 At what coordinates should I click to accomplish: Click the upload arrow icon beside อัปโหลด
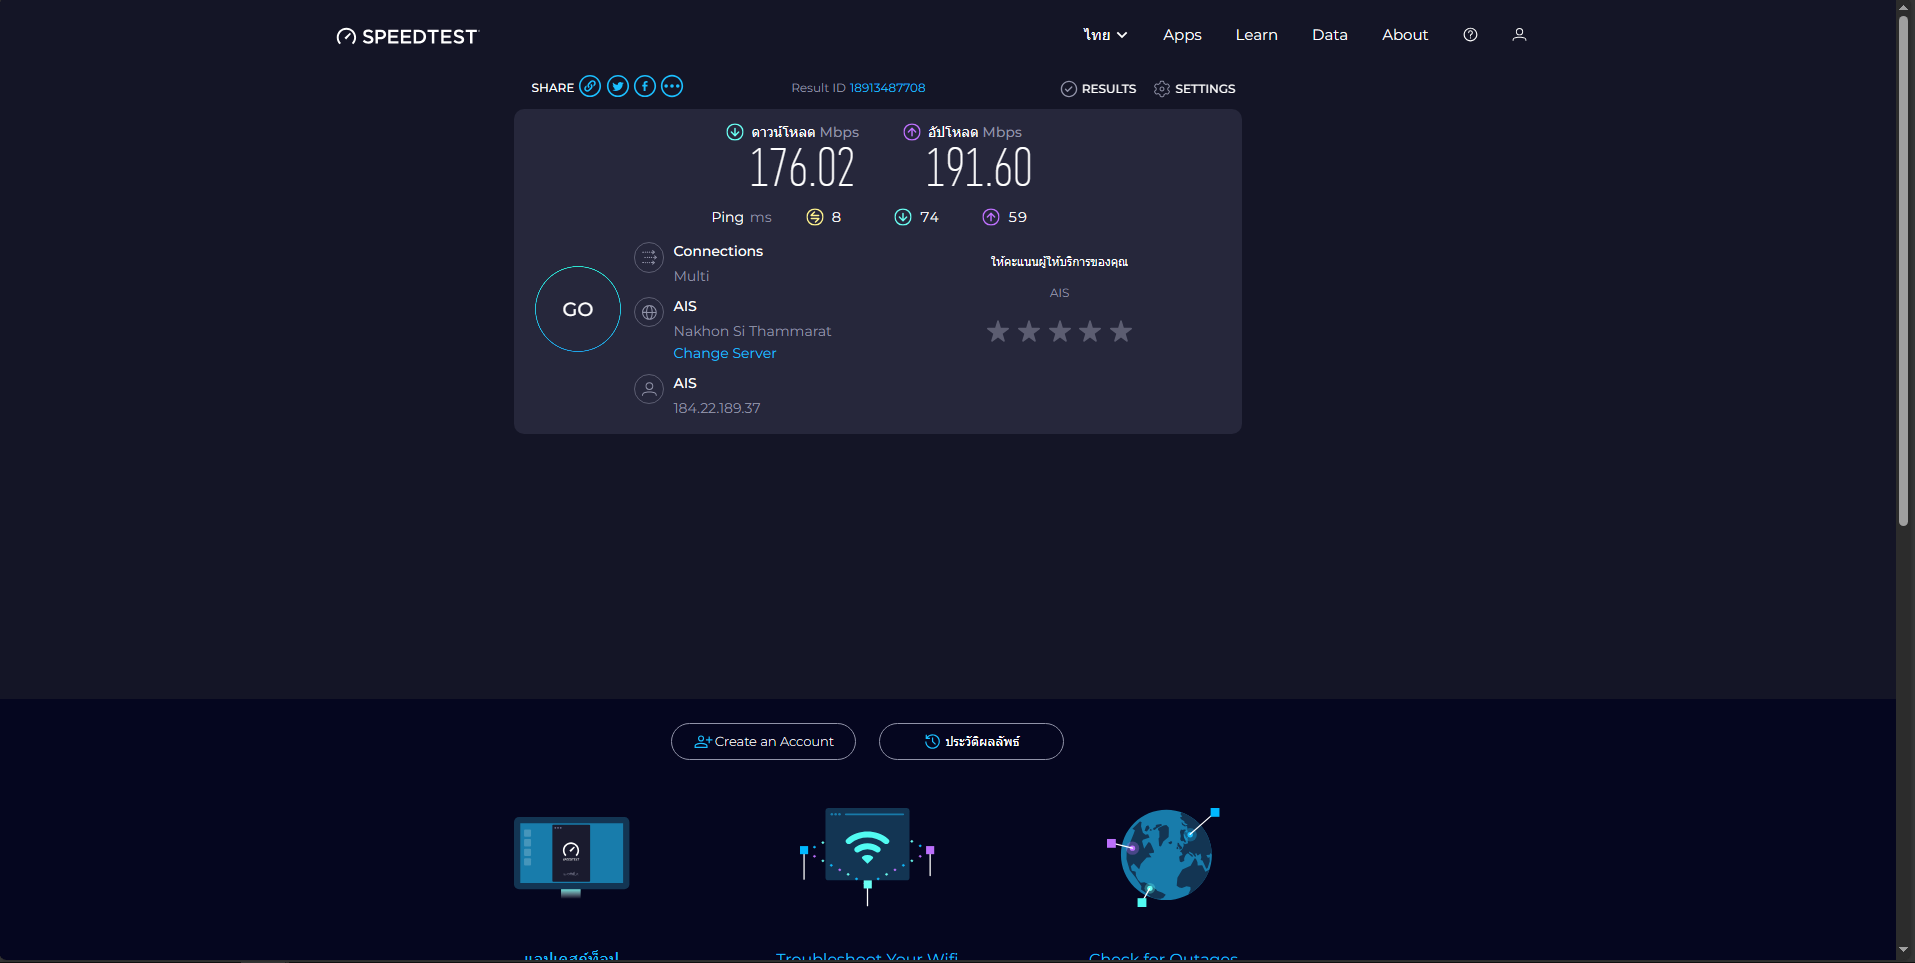coord(912,132)
